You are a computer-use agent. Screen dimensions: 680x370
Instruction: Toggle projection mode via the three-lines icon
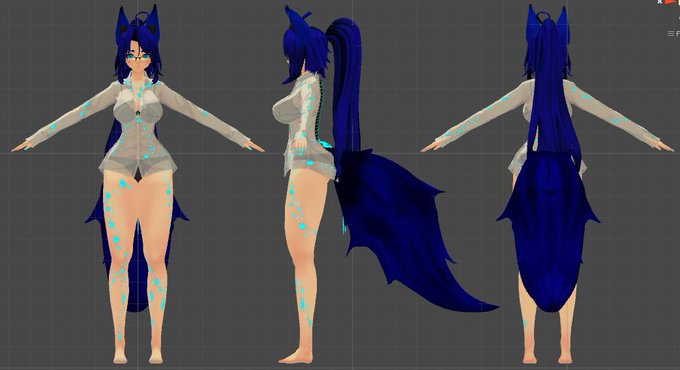(x=670, y=33)
